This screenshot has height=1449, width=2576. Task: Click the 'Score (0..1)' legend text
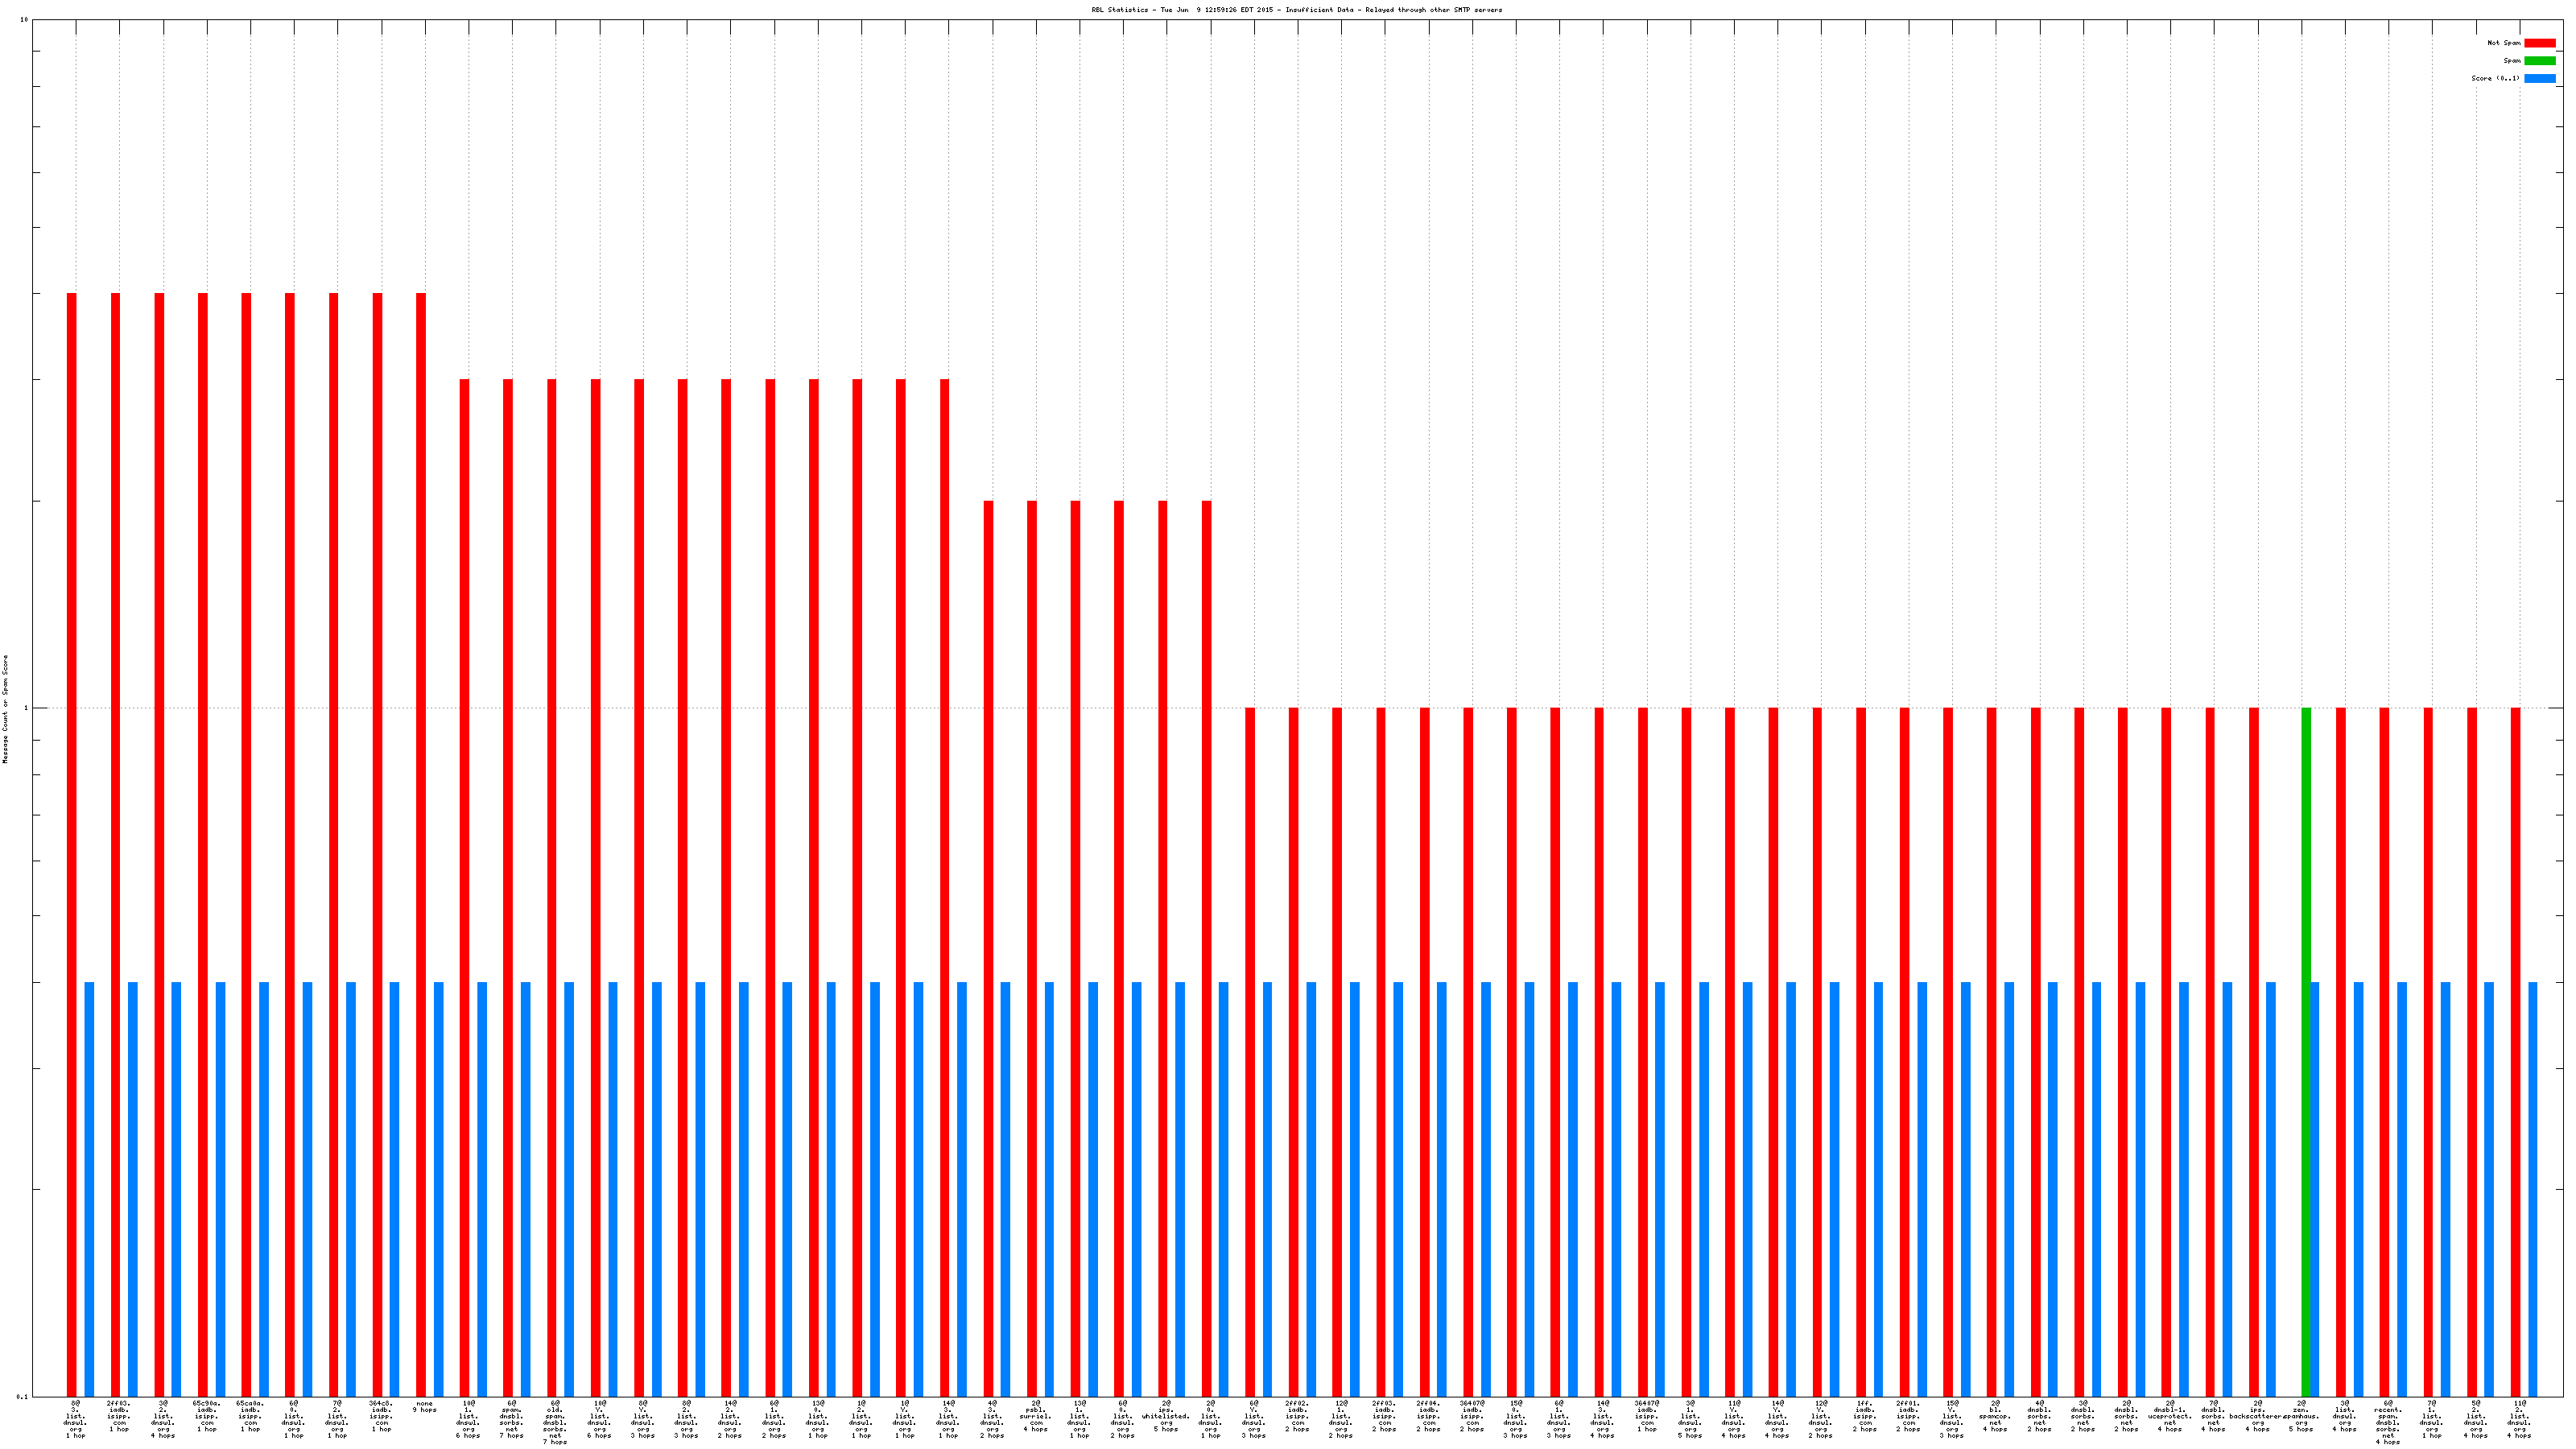click(x=2495, y=78)
